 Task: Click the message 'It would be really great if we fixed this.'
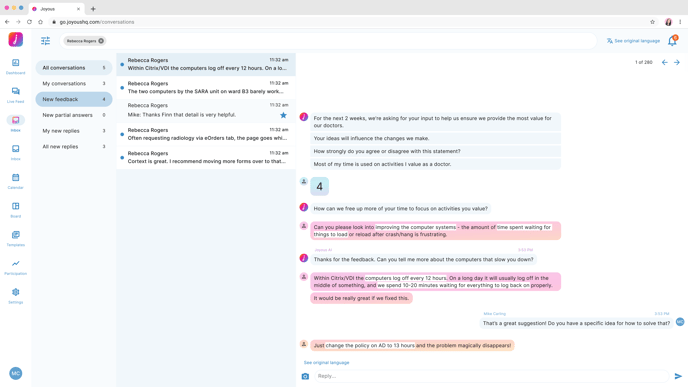pos(361,298)
